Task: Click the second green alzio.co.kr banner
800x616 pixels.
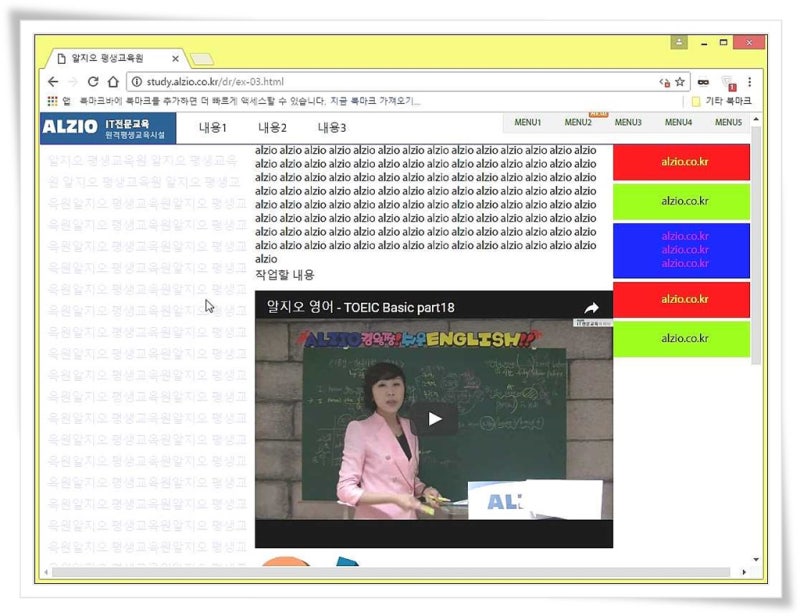Action: tap(682, 339)
